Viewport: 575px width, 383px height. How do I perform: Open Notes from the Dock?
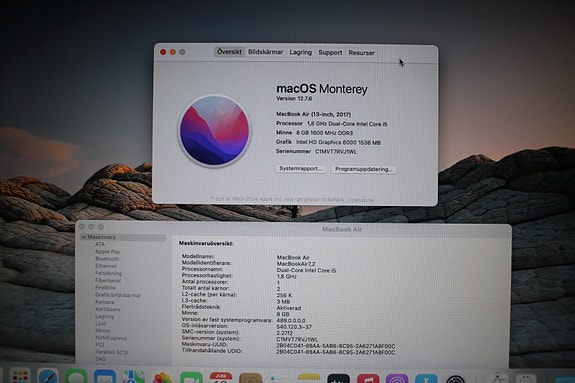click(309, 378)
